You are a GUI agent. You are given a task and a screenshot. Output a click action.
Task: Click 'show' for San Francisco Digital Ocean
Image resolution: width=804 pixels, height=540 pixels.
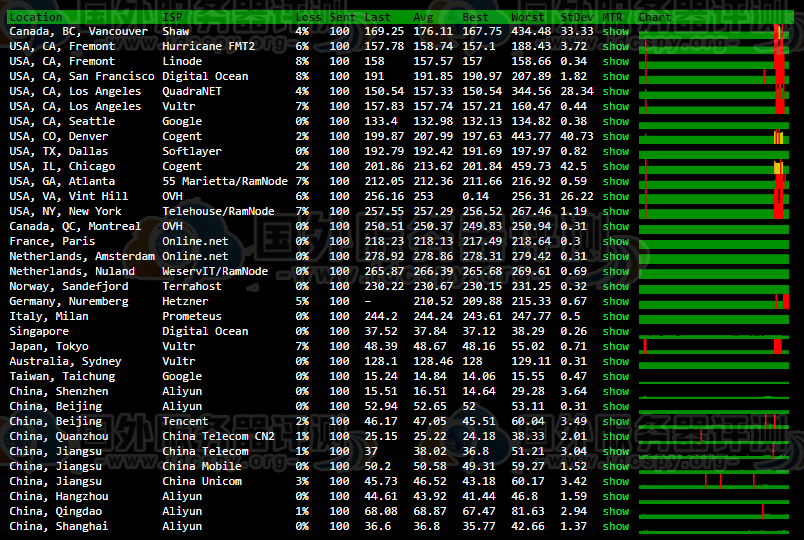coord(615,76)
